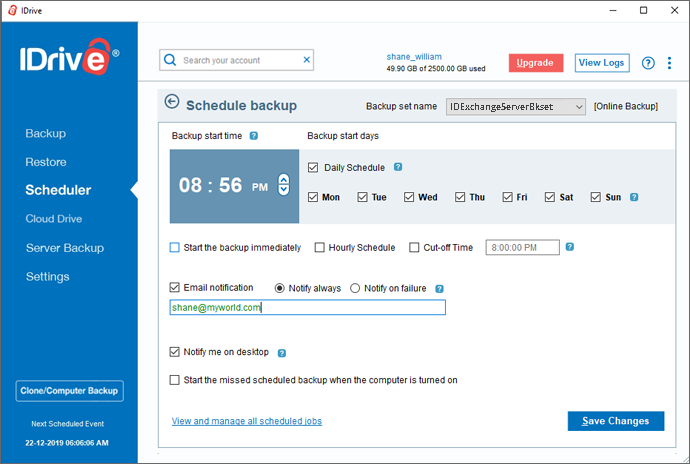Click the magnifier search icon

point(170,60)
